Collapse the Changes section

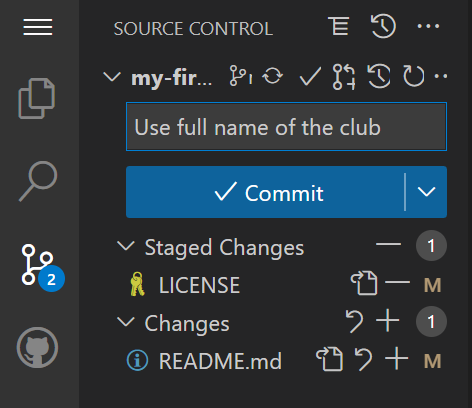click(126, 322)
